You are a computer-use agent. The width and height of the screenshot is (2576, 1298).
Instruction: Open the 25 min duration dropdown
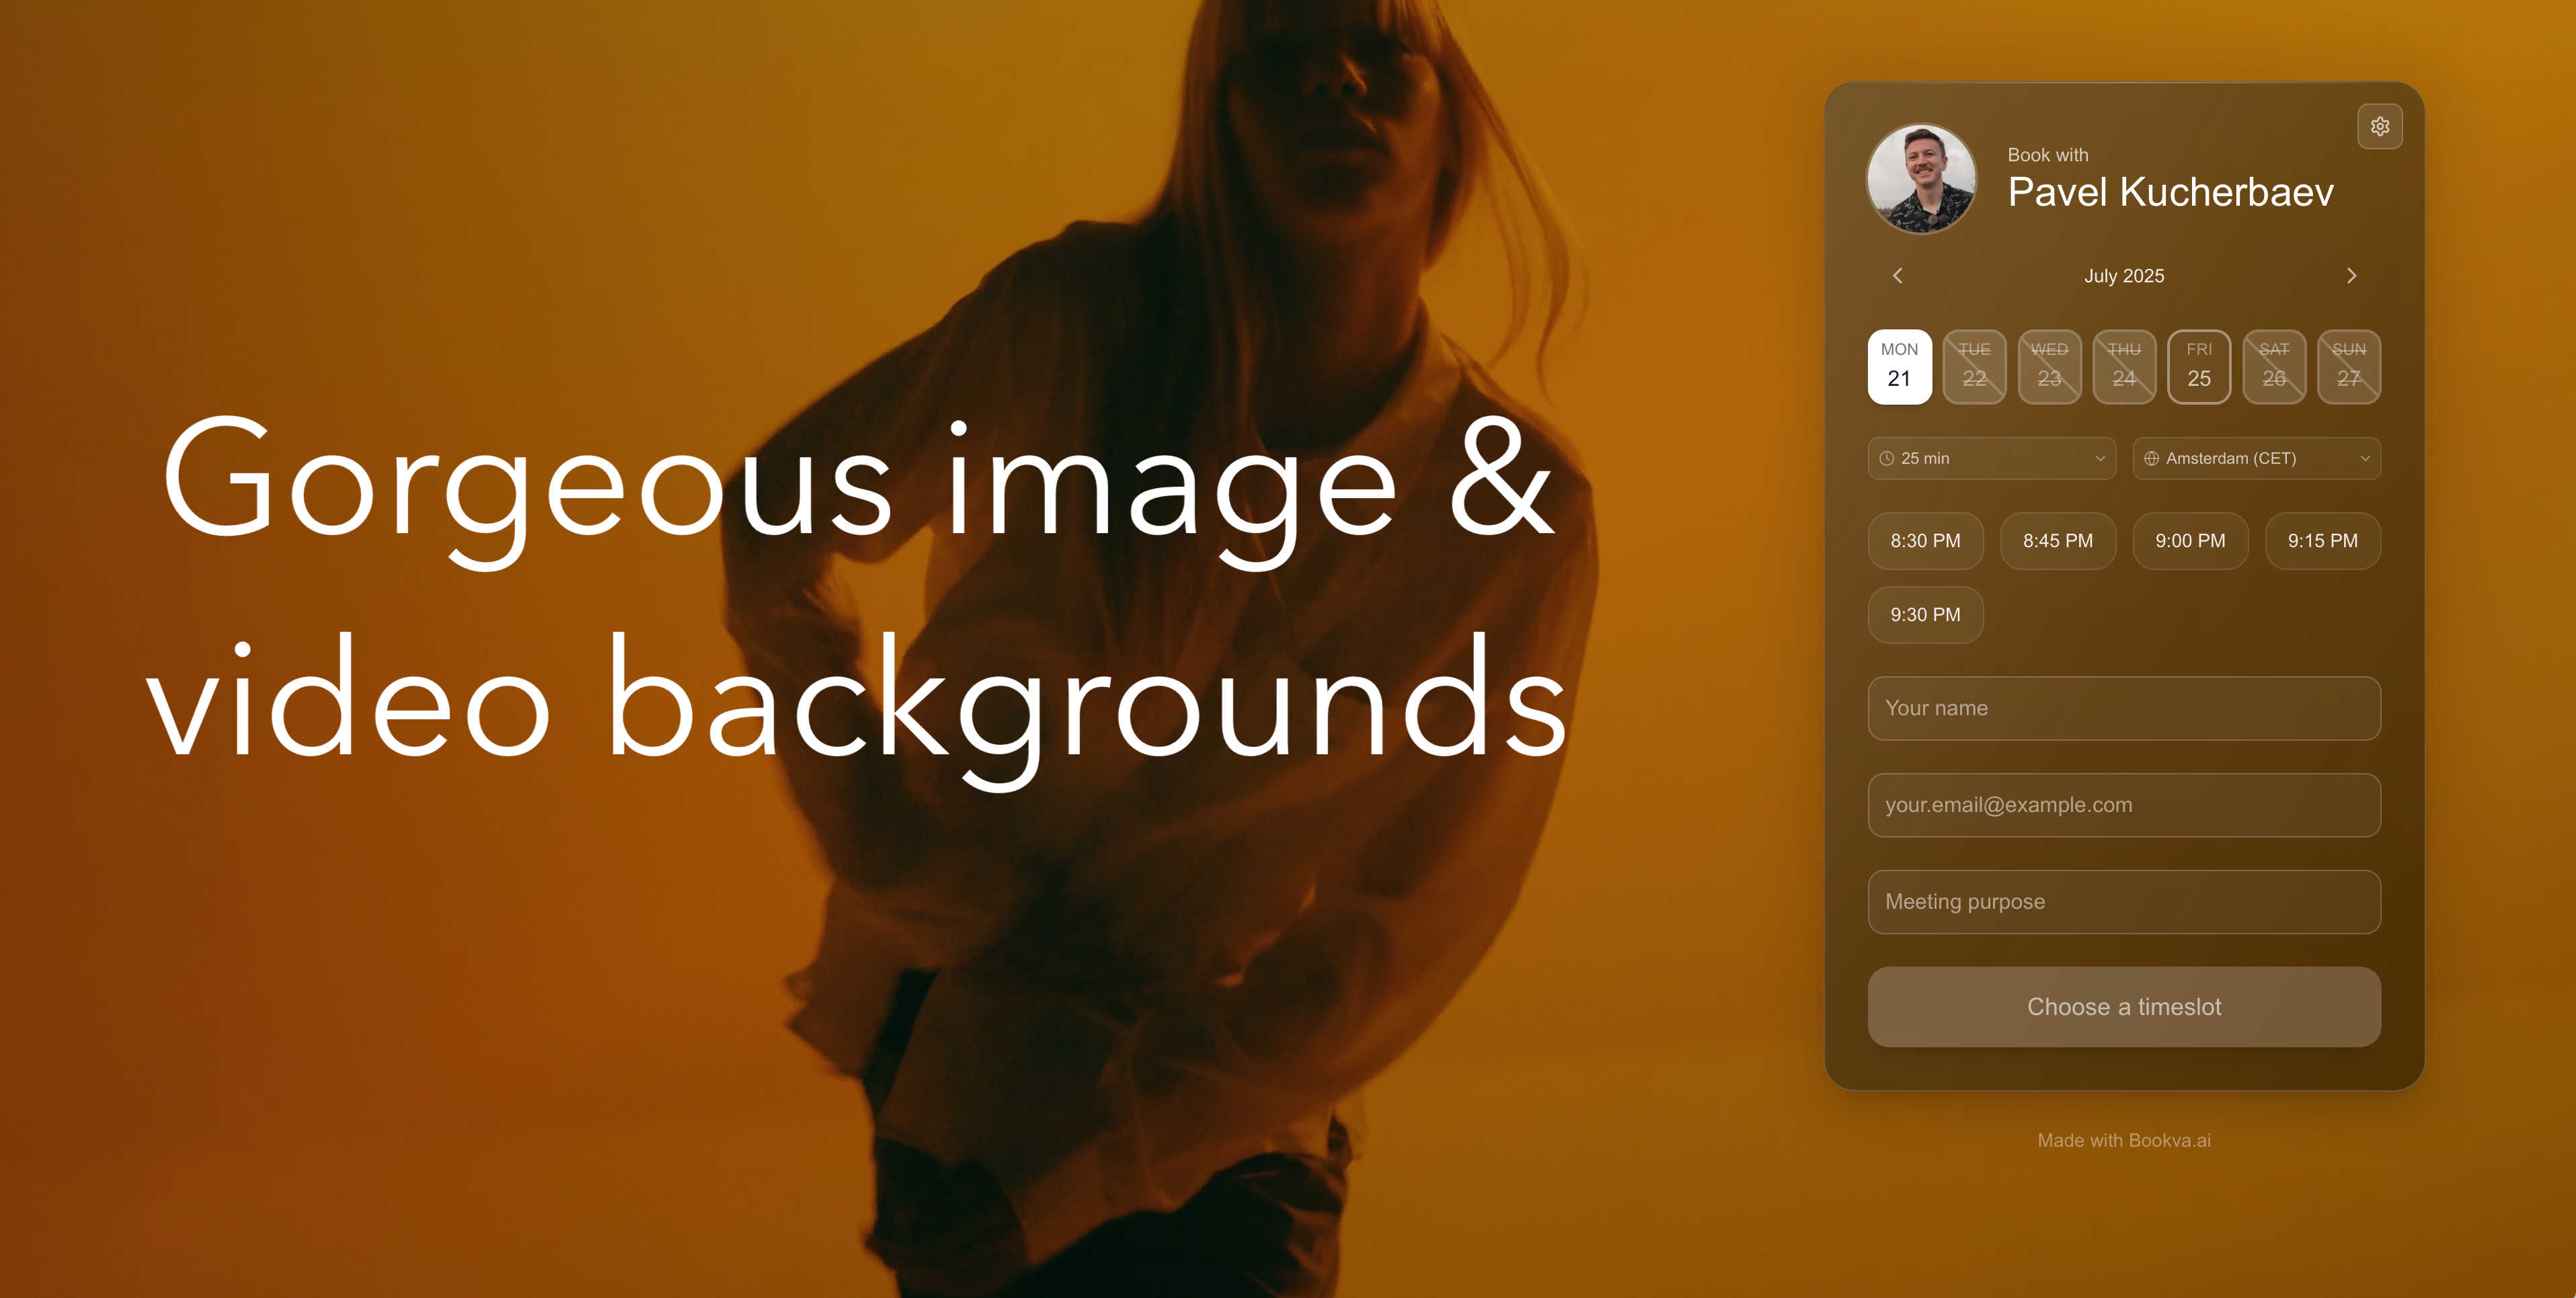pyautogui.click(x=1990, y=458)
